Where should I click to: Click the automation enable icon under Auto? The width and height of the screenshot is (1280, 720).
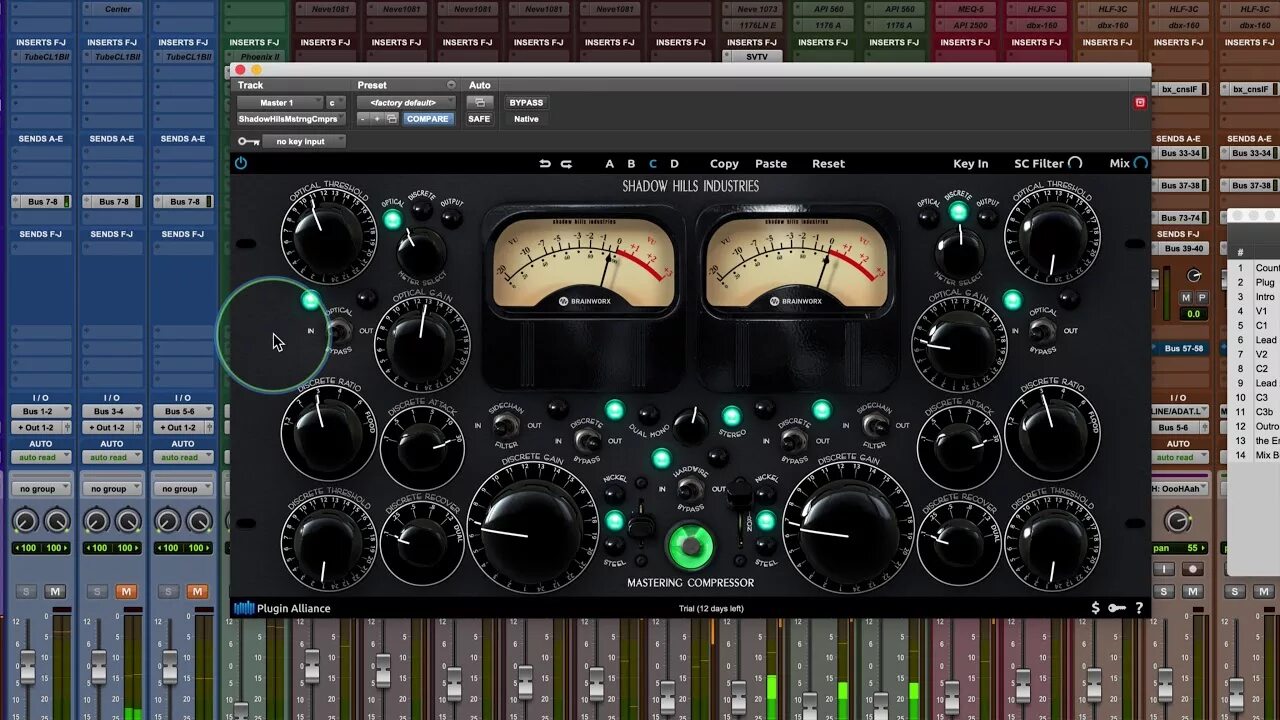(x=479, y=102)
